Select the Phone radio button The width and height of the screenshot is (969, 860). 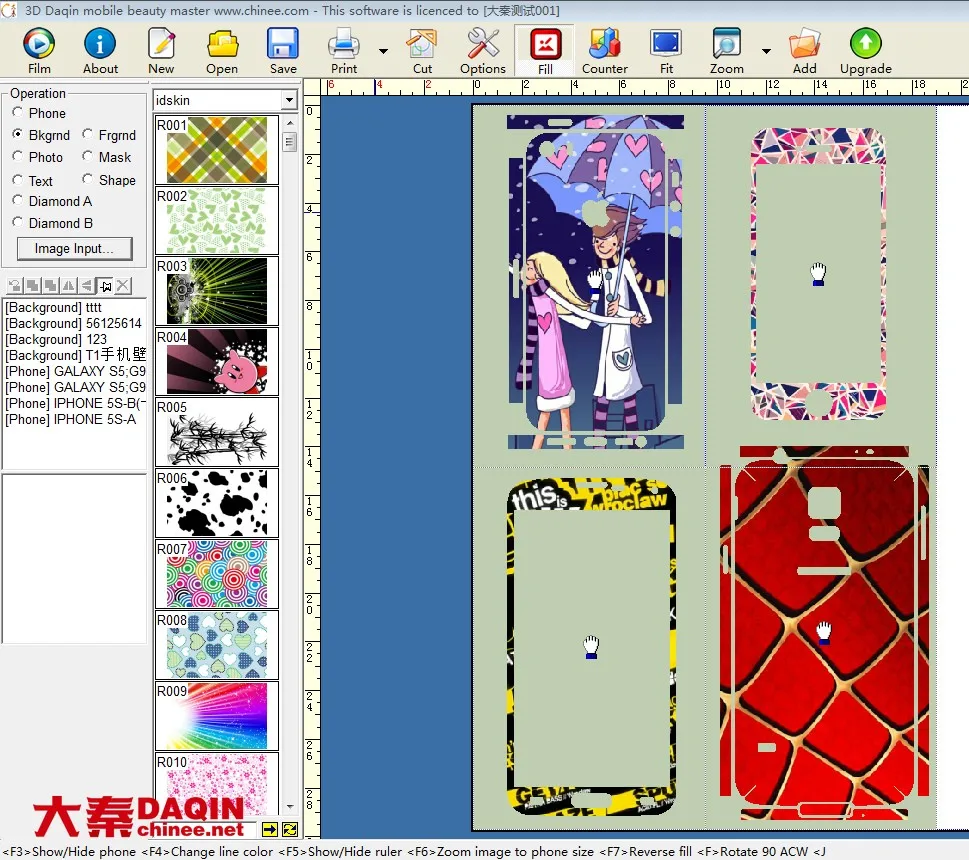click(18, 113)
